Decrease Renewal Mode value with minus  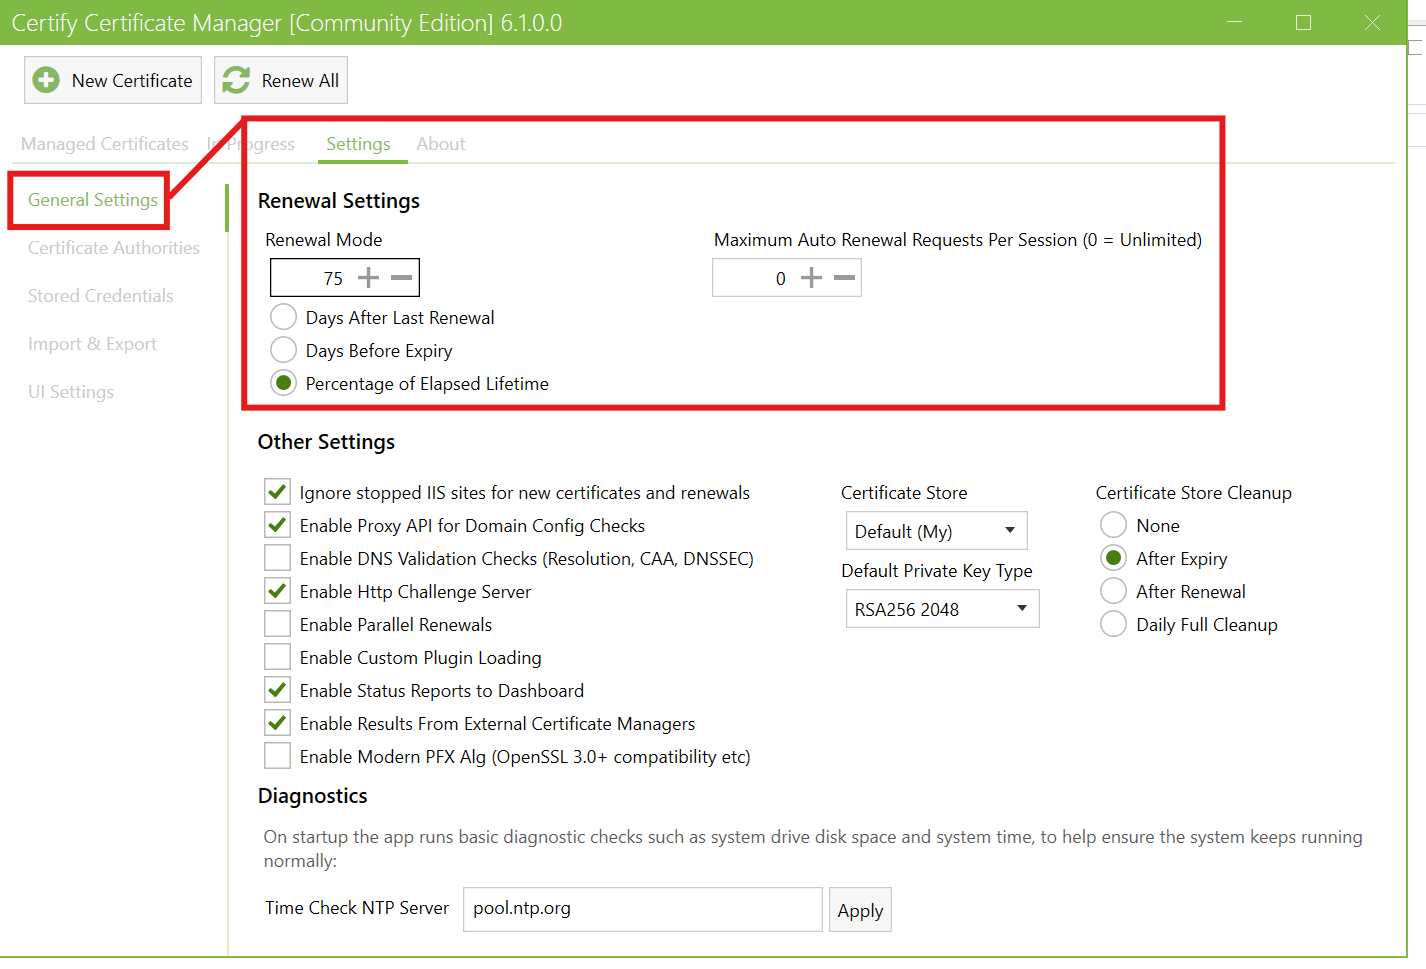tap(402, 278)
